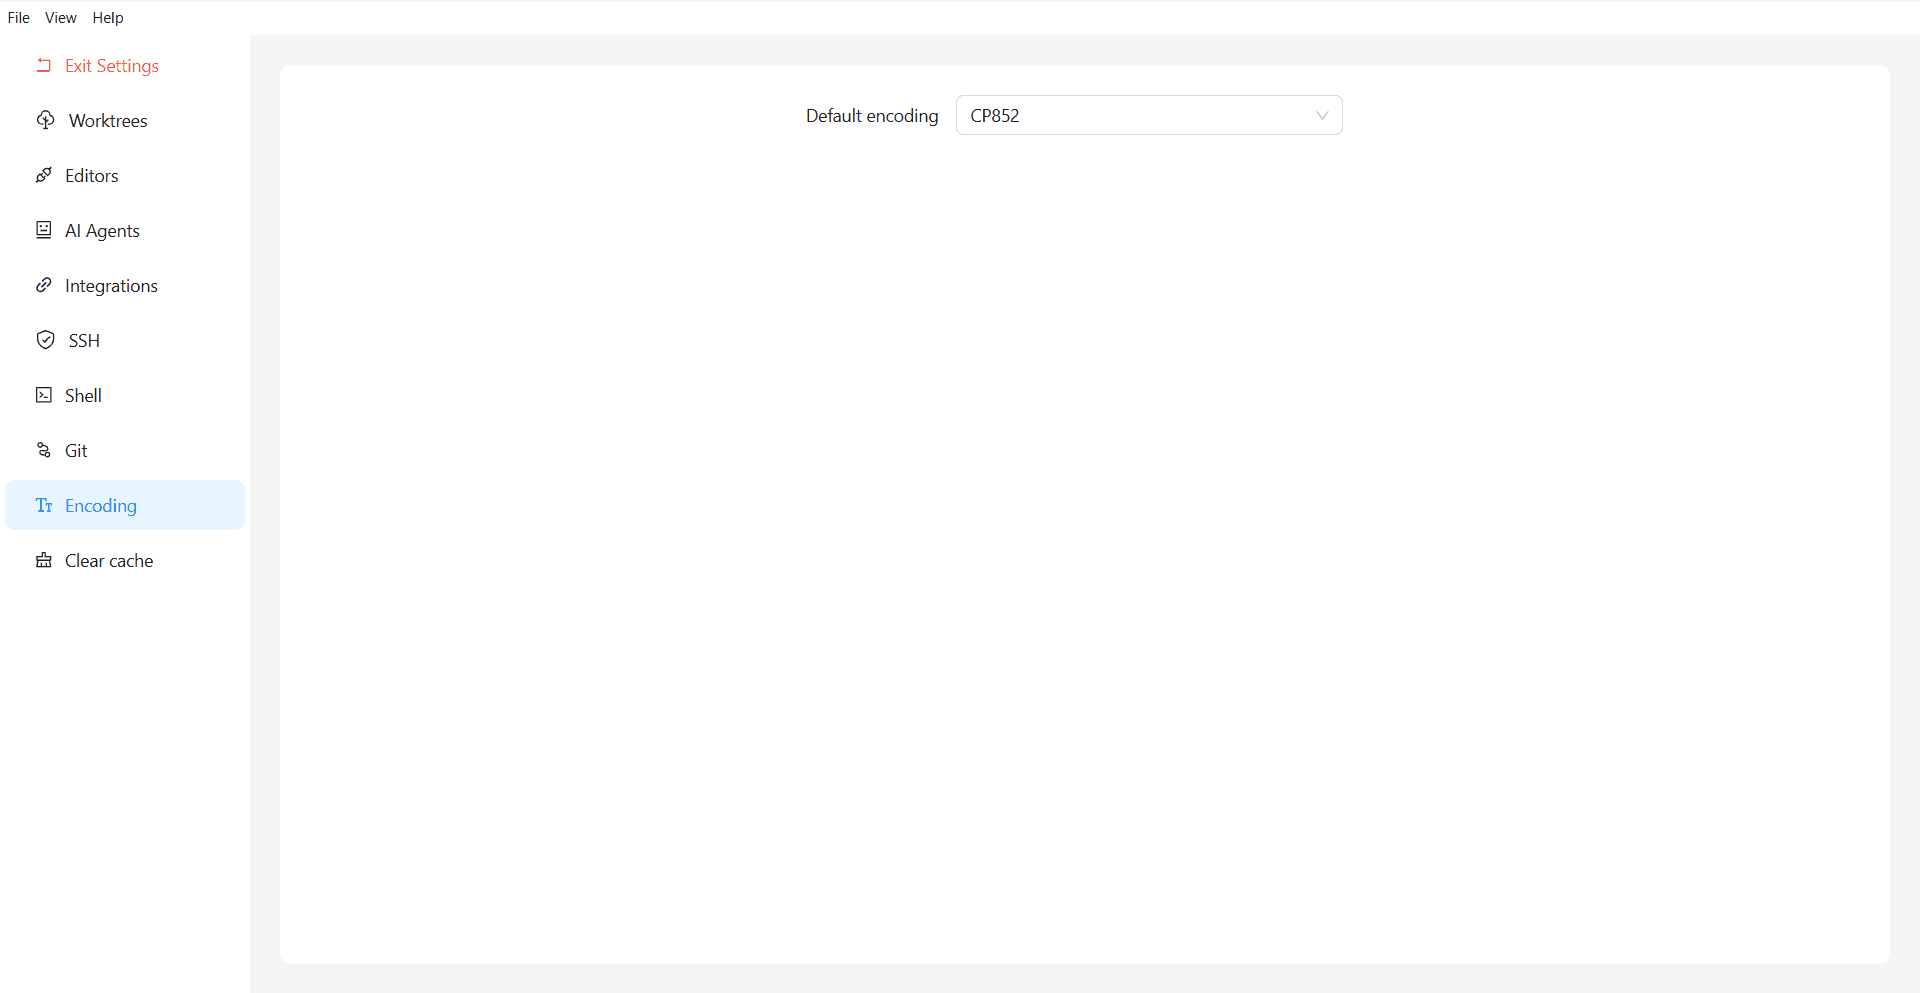Click the Shell terminal icon
This screenshot has width=1920, height=993.
(x=44, y=395)
